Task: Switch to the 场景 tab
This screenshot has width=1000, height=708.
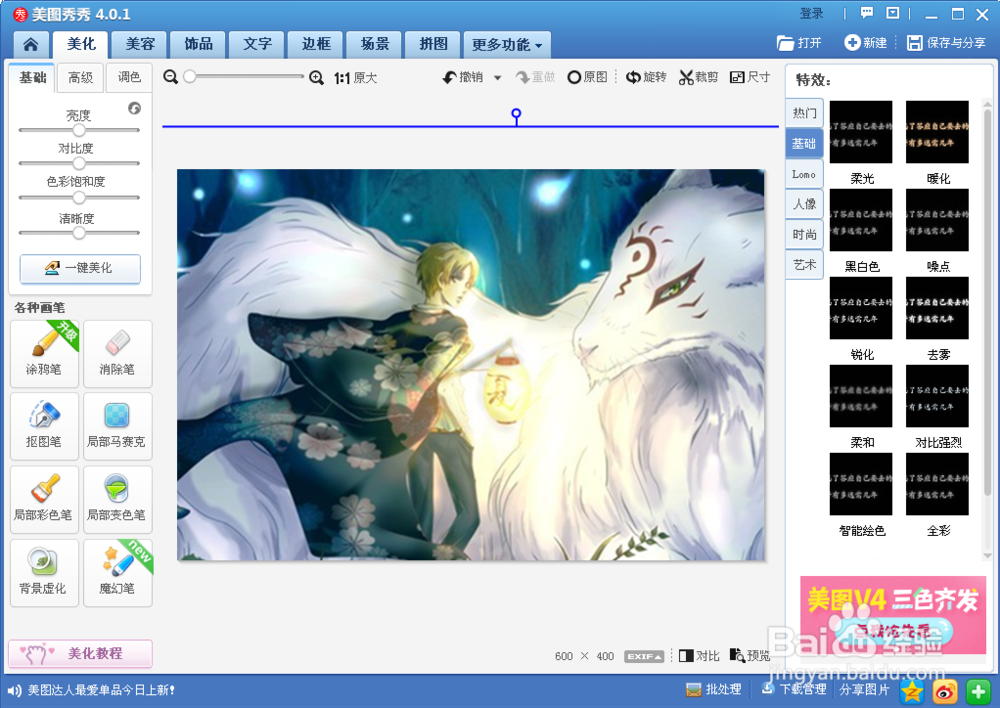Action: [x=375, y=44]
